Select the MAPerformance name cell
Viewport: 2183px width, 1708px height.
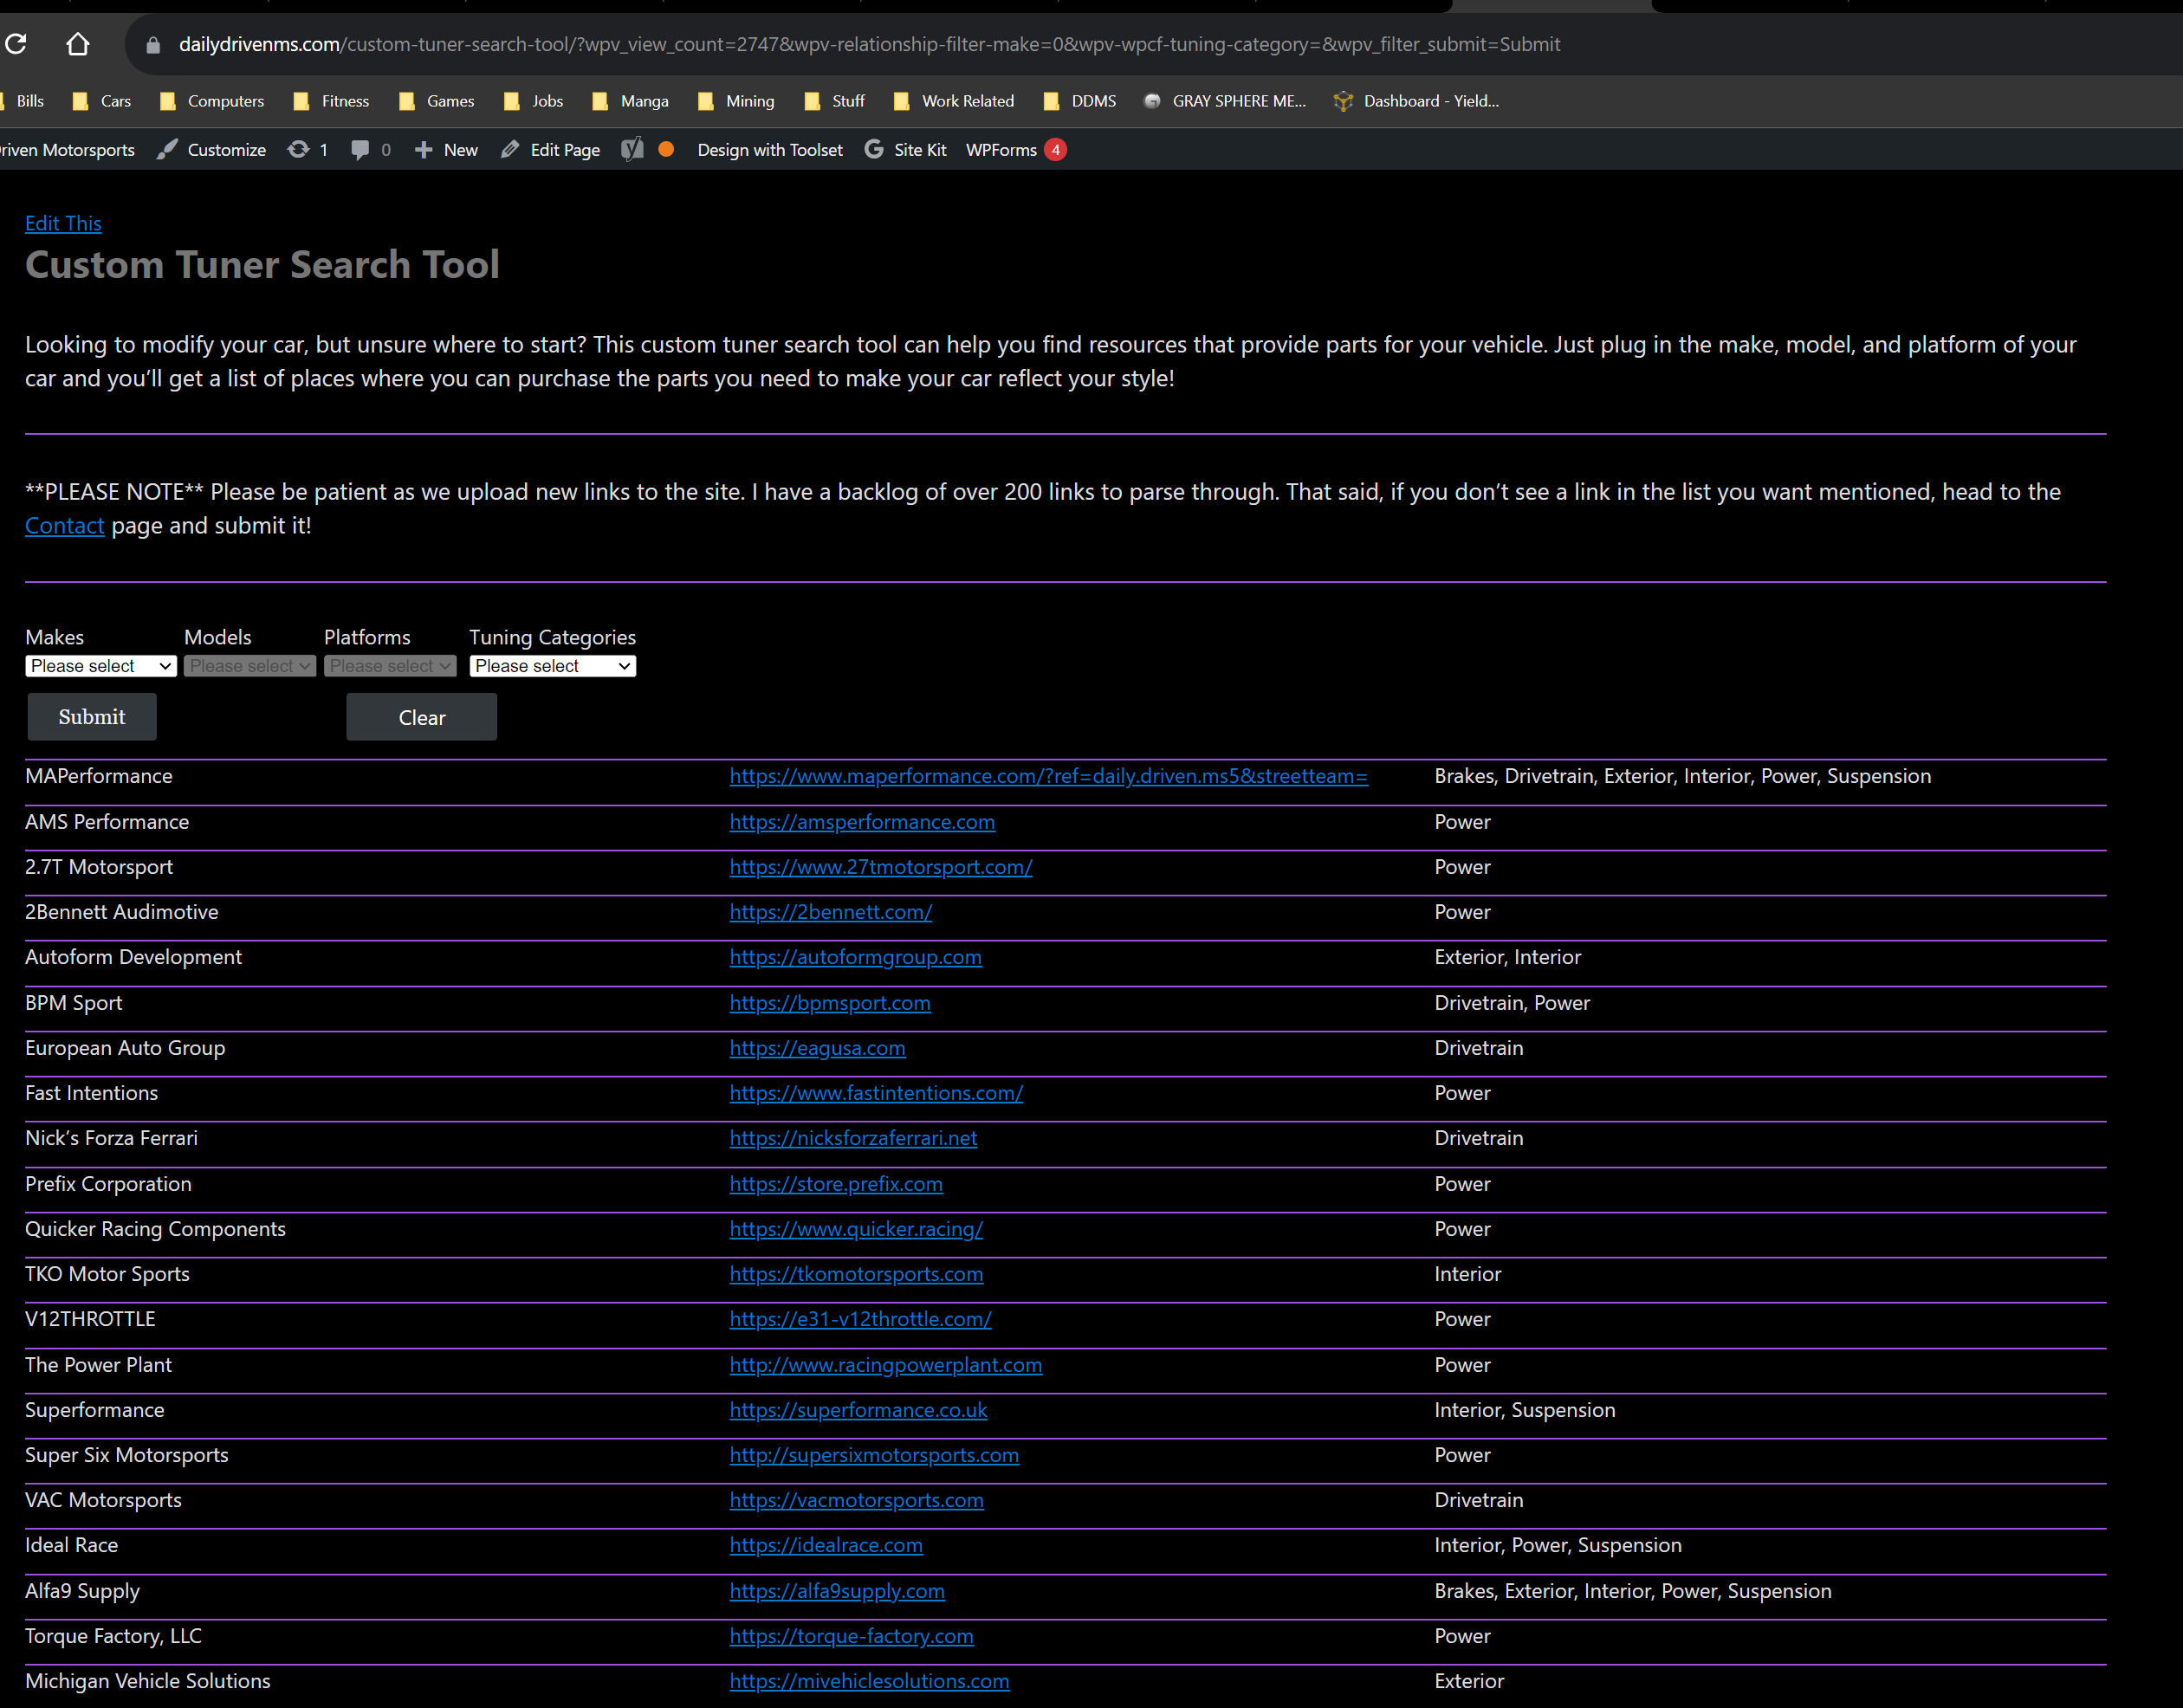[99, 776]
